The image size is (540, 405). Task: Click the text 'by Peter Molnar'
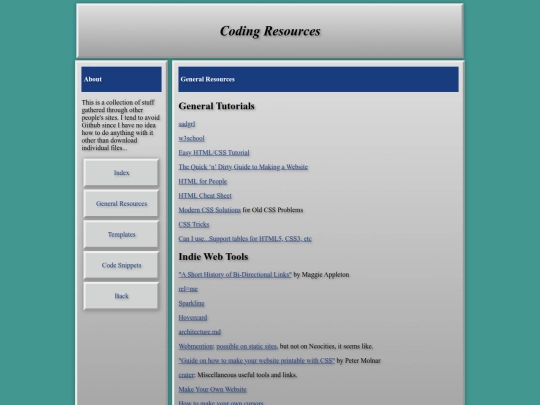tap(359, 361)
